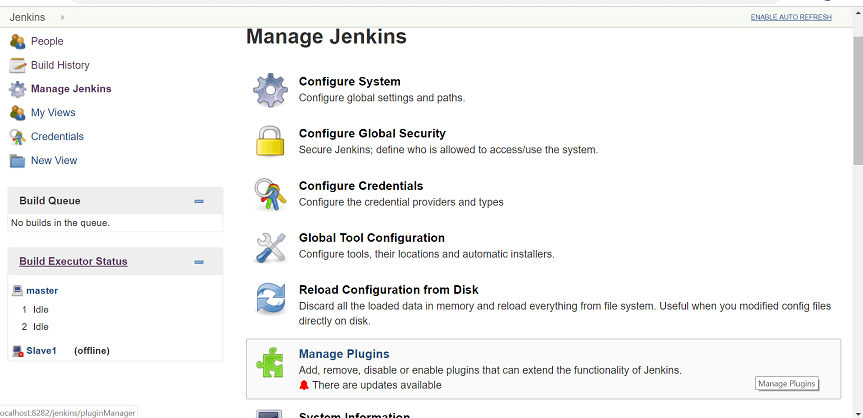Collapse the Build Queue panel
The height and width of the screenshot is (418, 863).
tap(199, 202)
